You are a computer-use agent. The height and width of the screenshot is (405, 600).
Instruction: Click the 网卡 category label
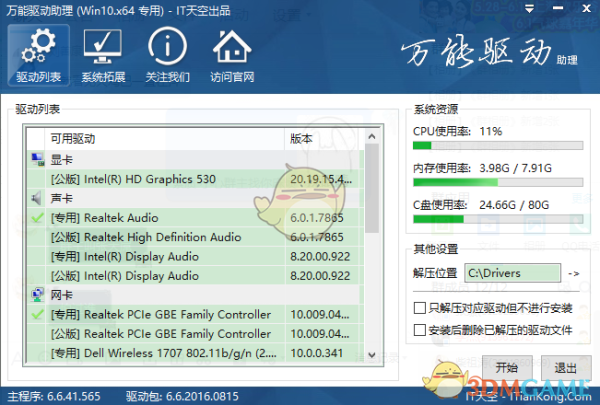click(x=61, y=295)
